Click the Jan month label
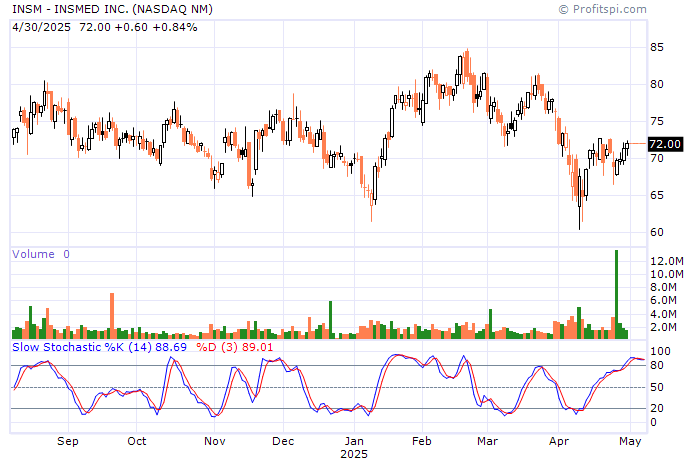 click(x=354, y=441)
